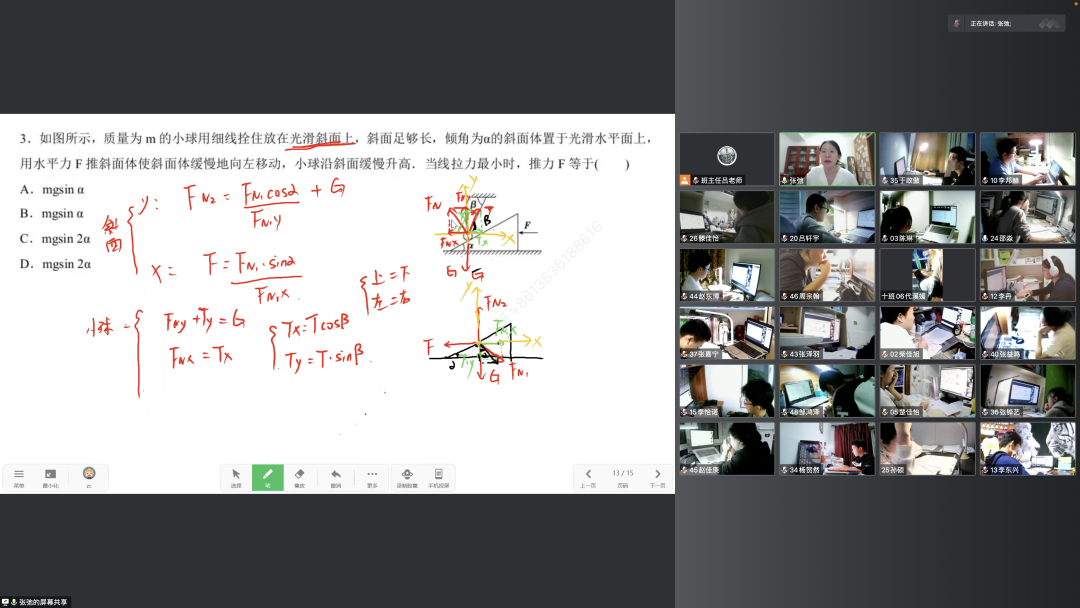Select video tile of 13李东兴

point(1028,448)
